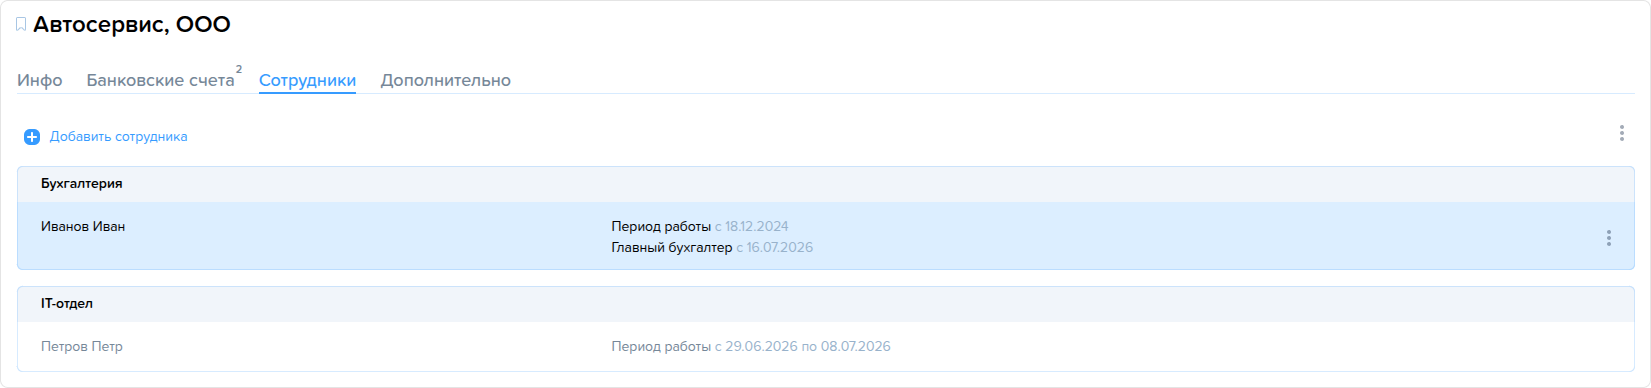Switch to the Инфо tab

tap(40, 80)
